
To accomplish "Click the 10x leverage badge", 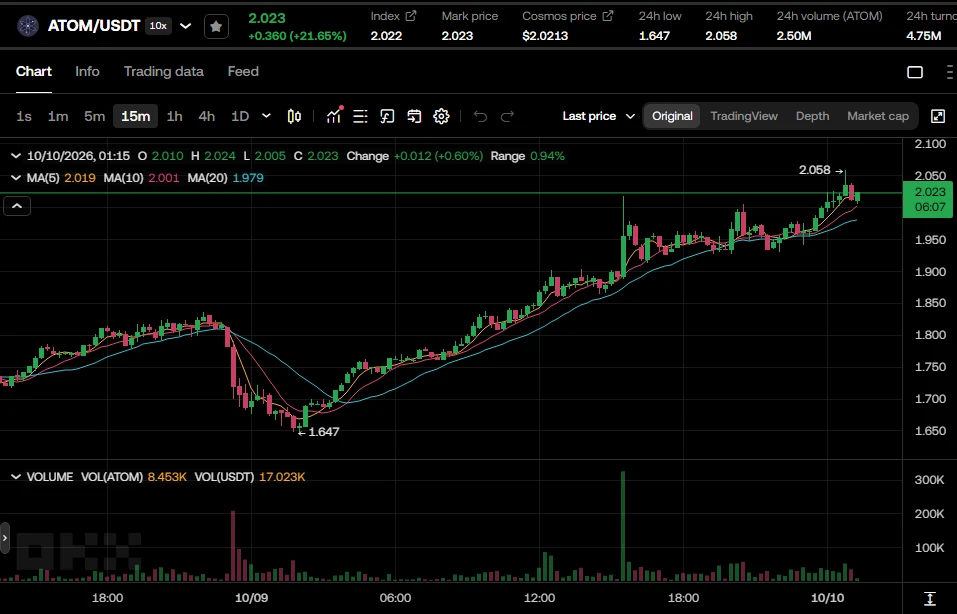I will point(159,26).
